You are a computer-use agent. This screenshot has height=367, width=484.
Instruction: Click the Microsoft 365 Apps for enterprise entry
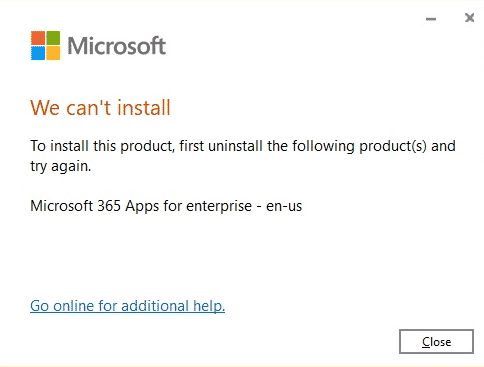(x=166, y=206)
